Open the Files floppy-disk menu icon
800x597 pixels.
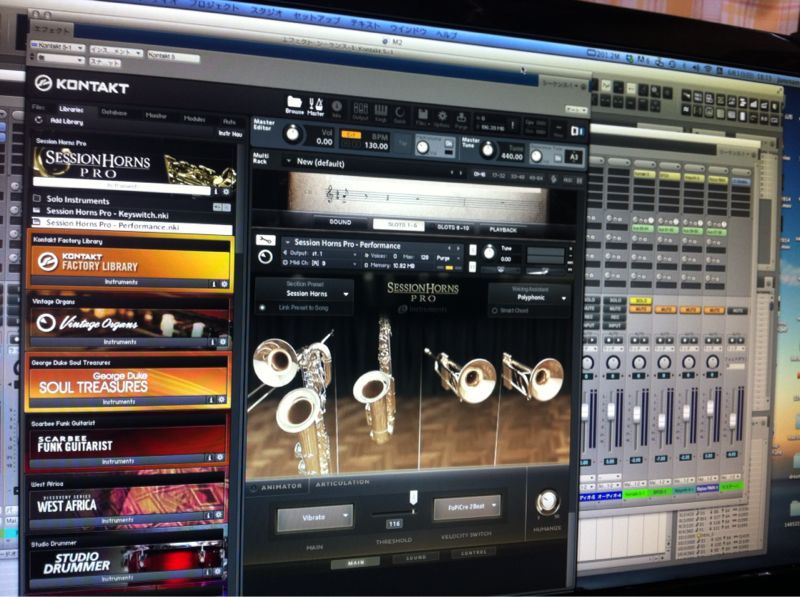click(422, 116)
